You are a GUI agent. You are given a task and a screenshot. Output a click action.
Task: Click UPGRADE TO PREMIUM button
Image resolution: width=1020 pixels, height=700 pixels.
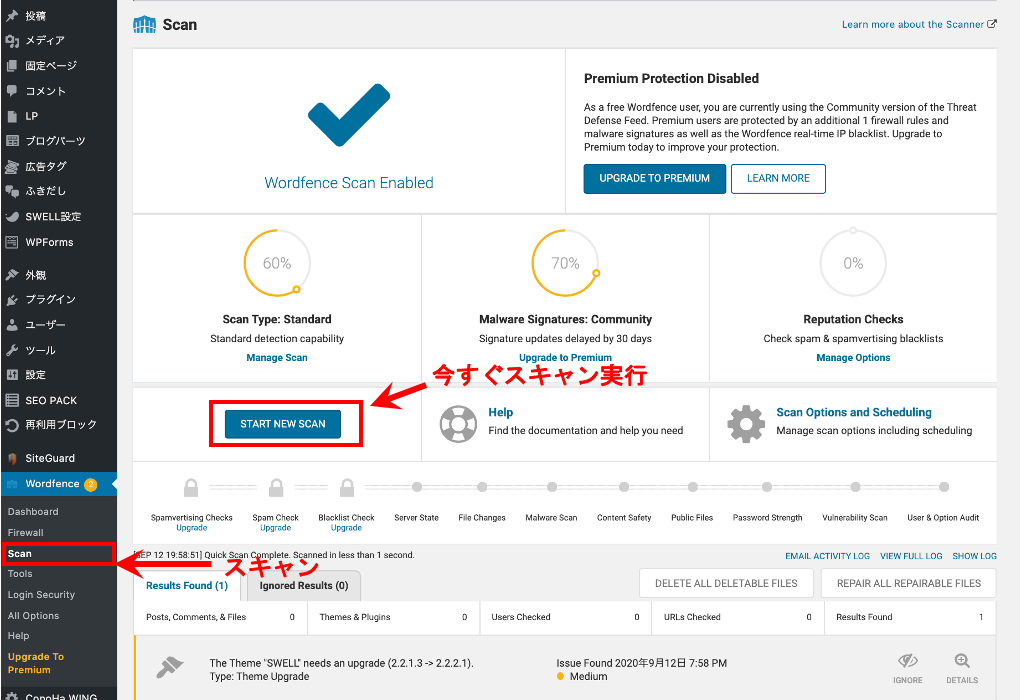(x=654, y=178)
